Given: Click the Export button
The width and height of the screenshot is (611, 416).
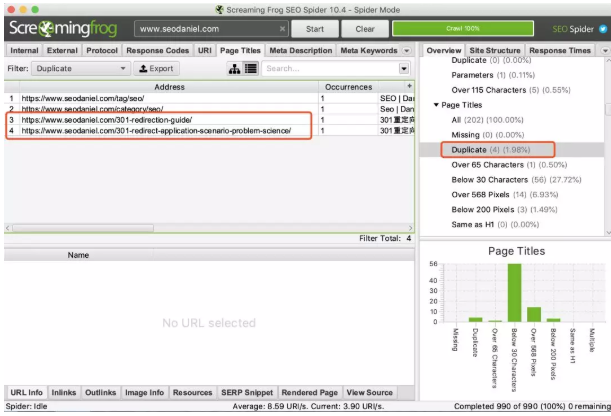Looking at the screenshot, I should [x=157, y=69].
